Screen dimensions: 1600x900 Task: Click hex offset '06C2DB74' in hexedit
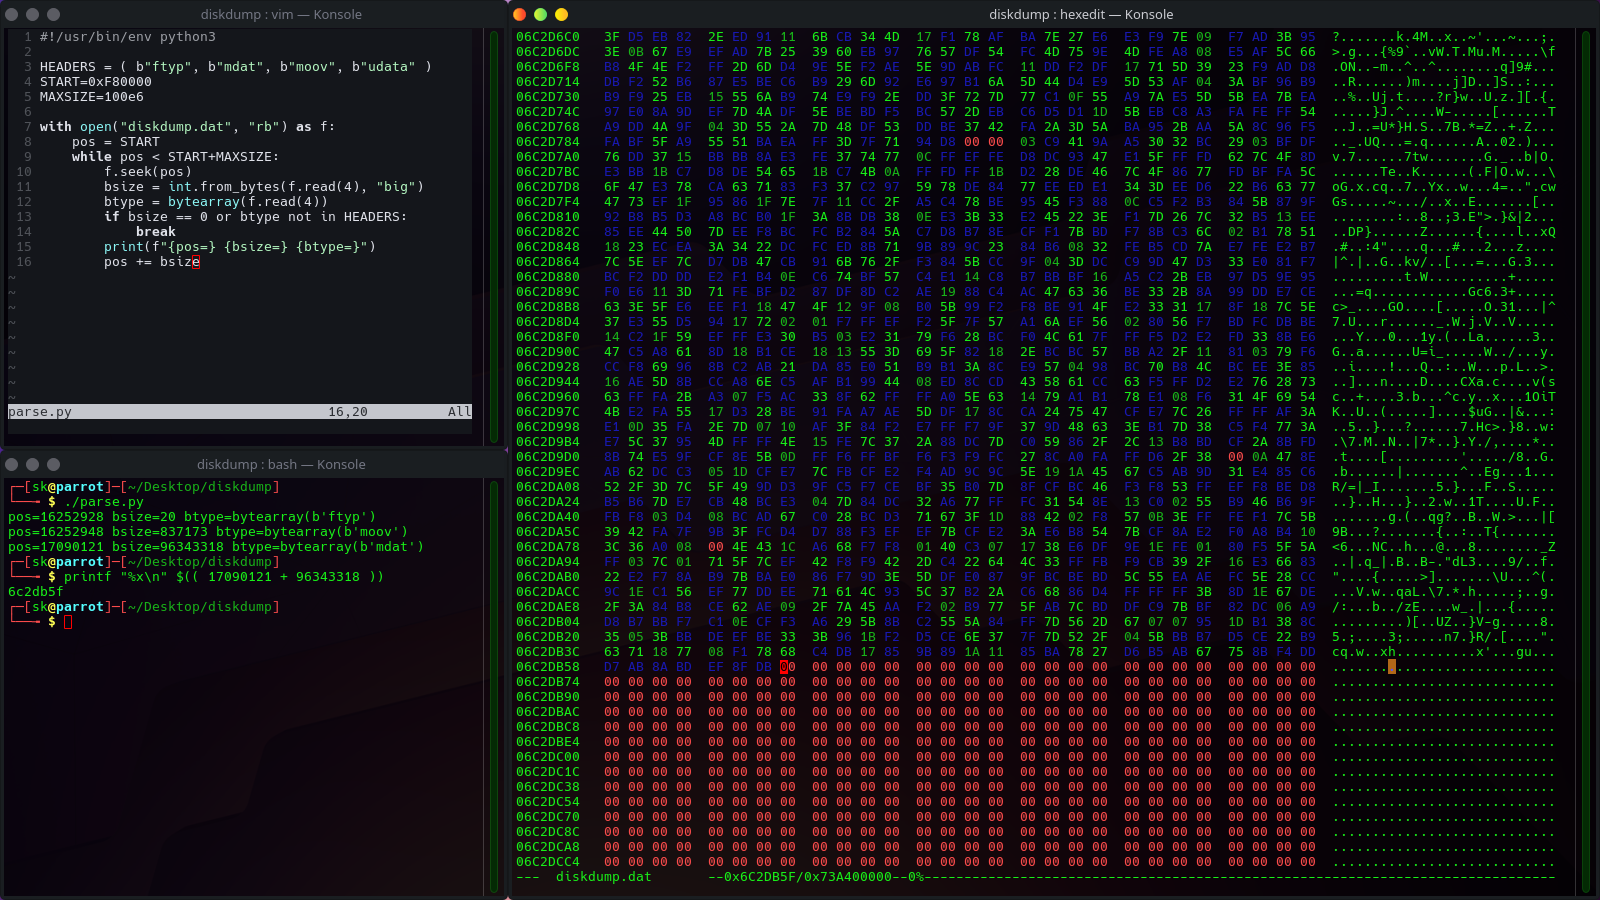pyautogui.click(x=548, y=682)
